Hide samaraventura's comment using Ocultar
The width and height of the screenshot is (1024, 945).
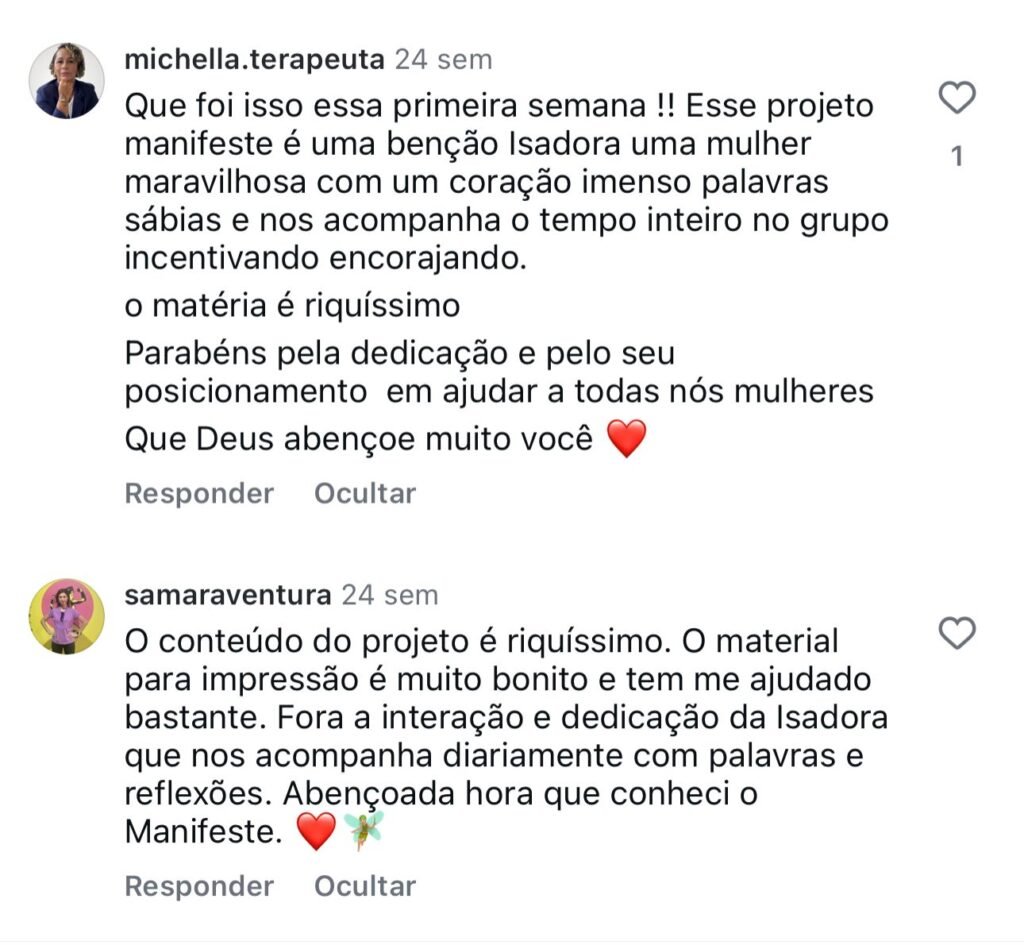click(365, 886)
